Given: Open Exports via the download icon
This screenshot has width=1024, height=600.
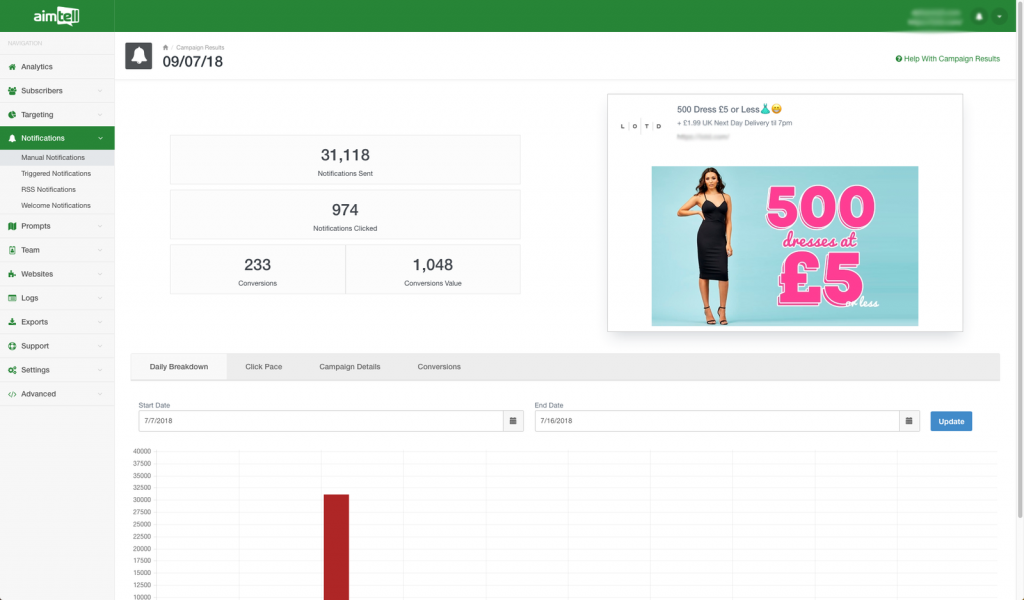Looking at the screenshot, I should point(14,322).
